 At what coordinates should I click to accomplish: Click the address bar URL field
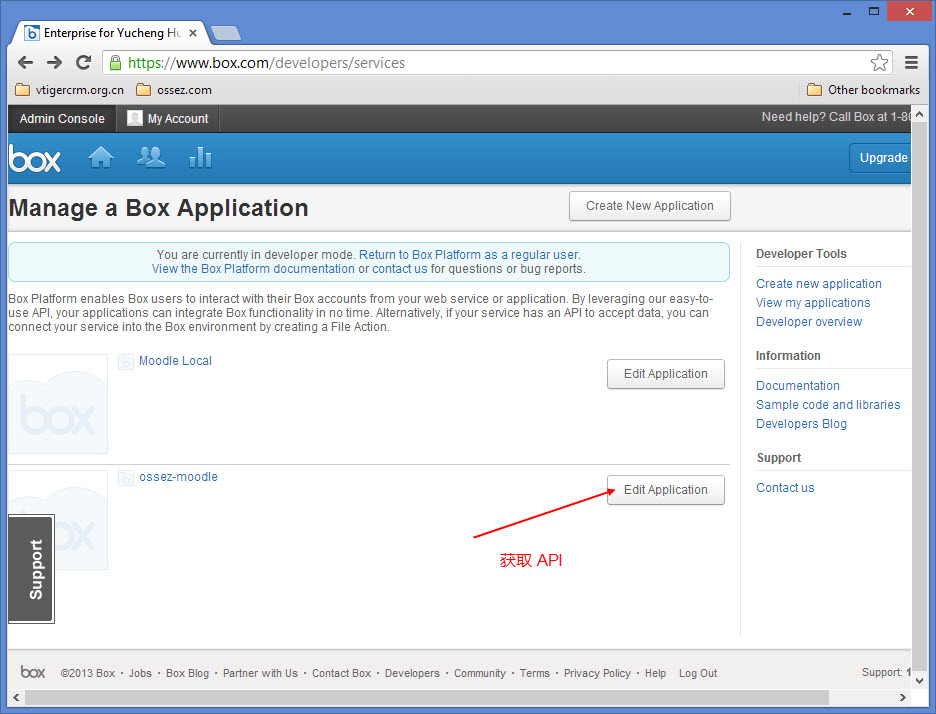(495, 63)
